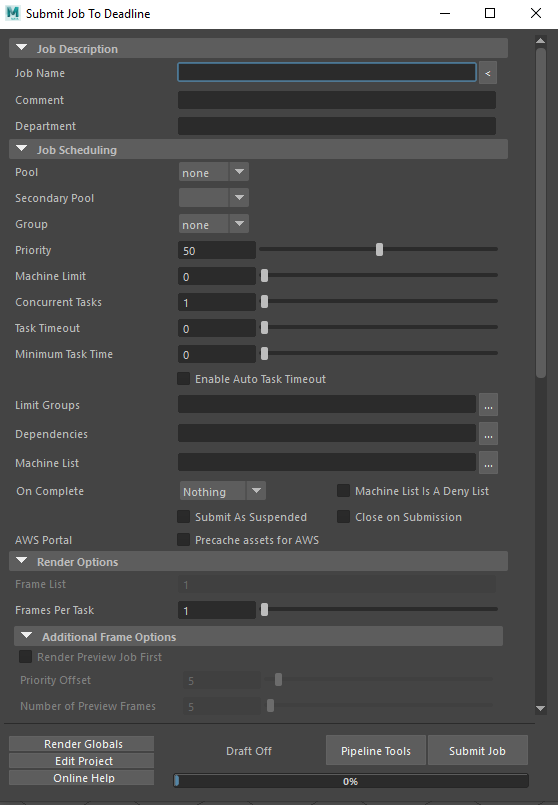
Task: Open the Pool dropdown
Action: tap(214, 172)
